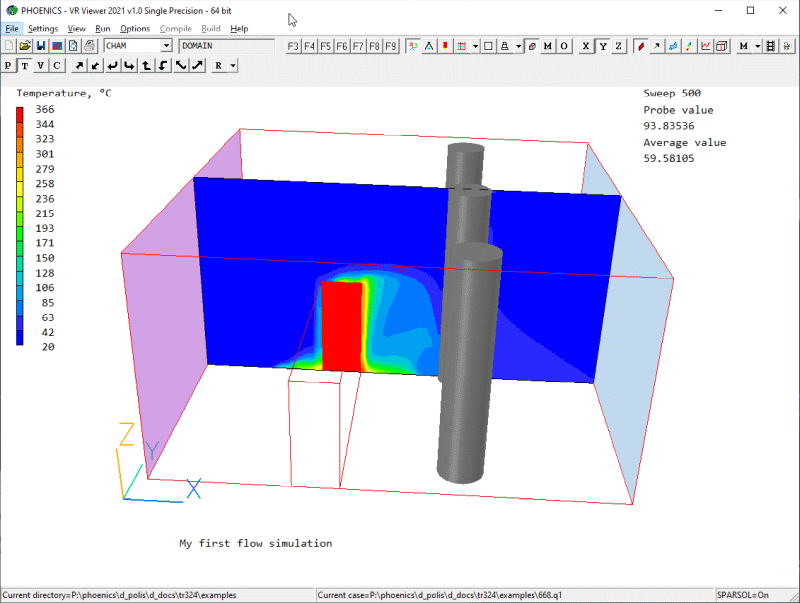The width and height of the screenshot is (800, 603).
Task: Click the Print icon in toolbar
Action: pos(89,46)
